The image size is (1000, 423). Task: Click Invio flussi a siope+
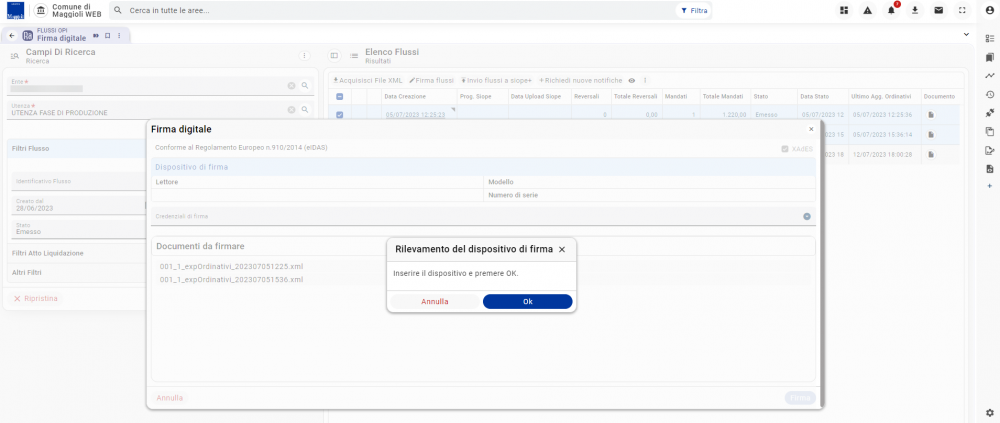tap(496, 80)
